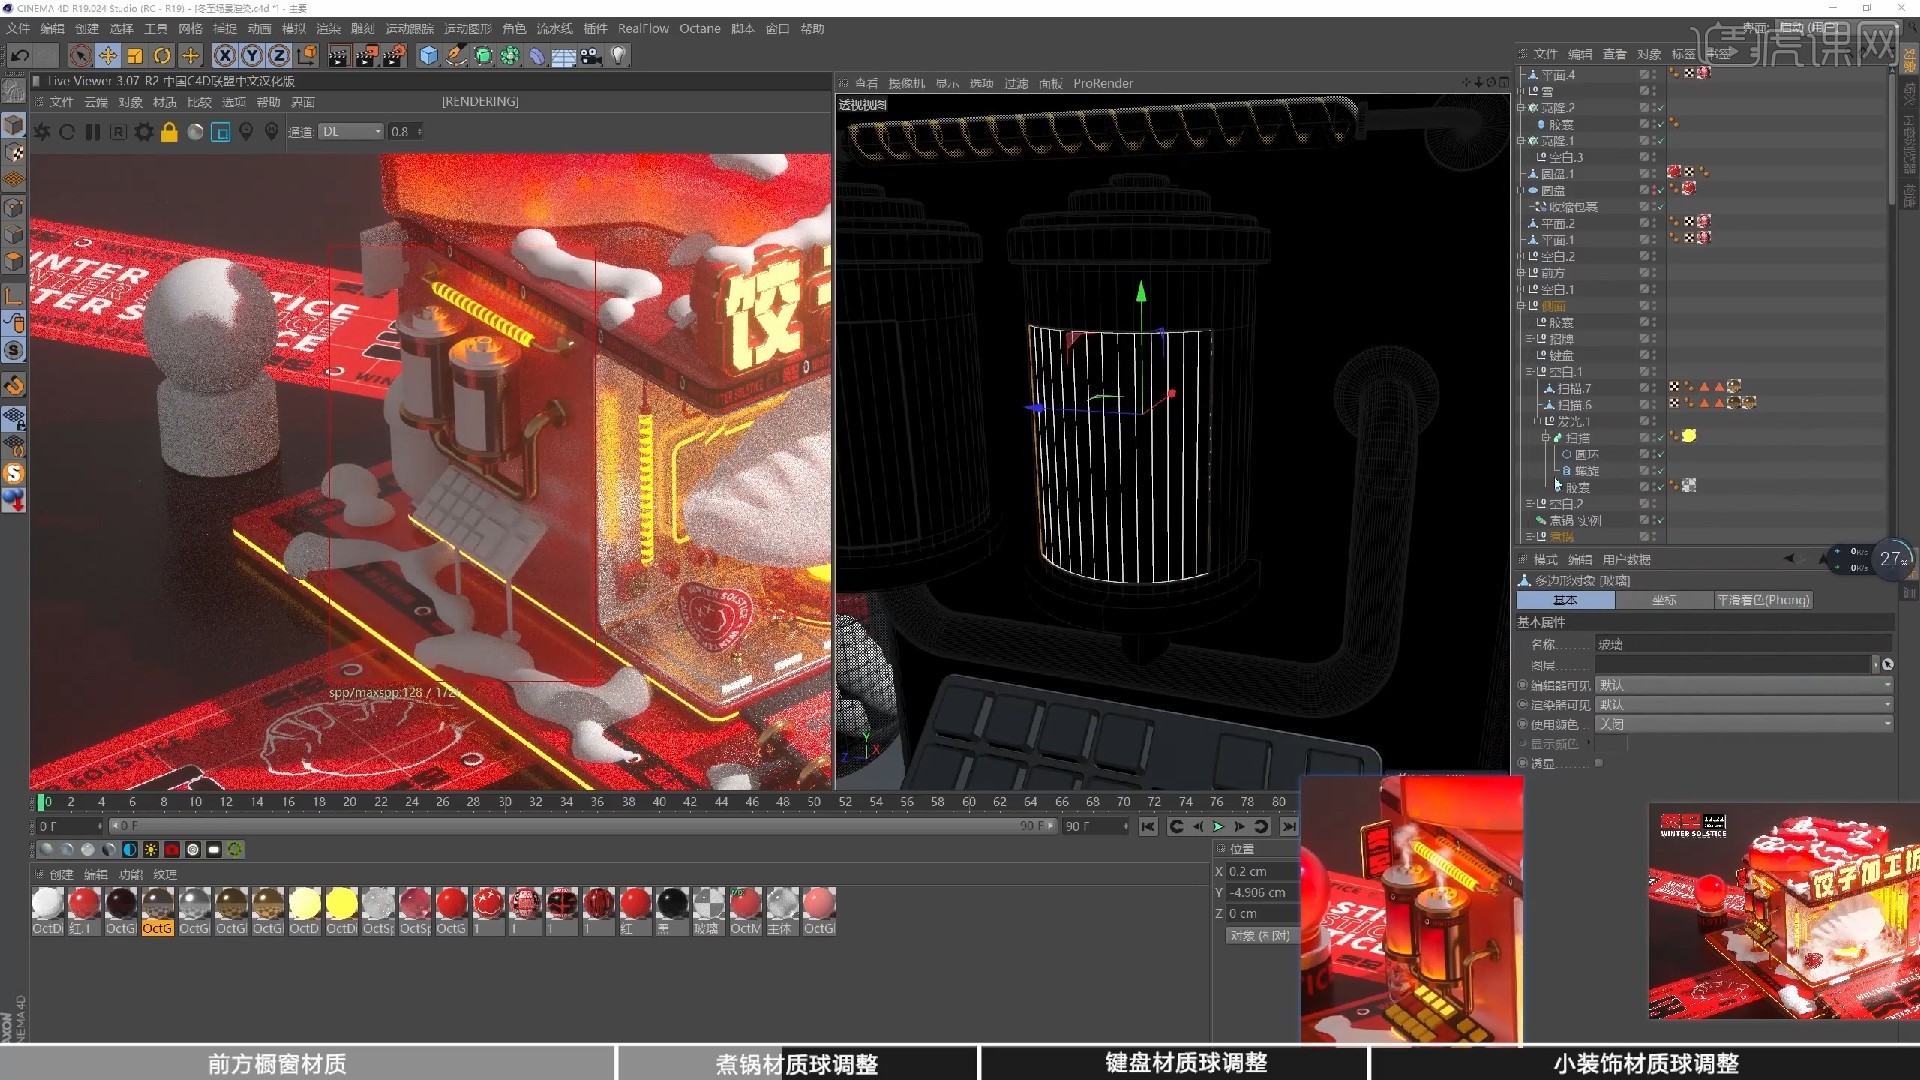The width and height of the screenshot is (1920, 1080).
Task: Open Object Manager 标签 menu
Action: click(x=1683, y=54)
